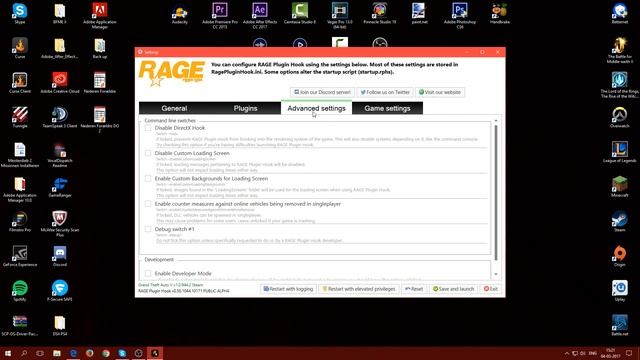Viewport: 640px width, 360px height.
Task: Click Restart with logging button
Action: pos(289,289)
